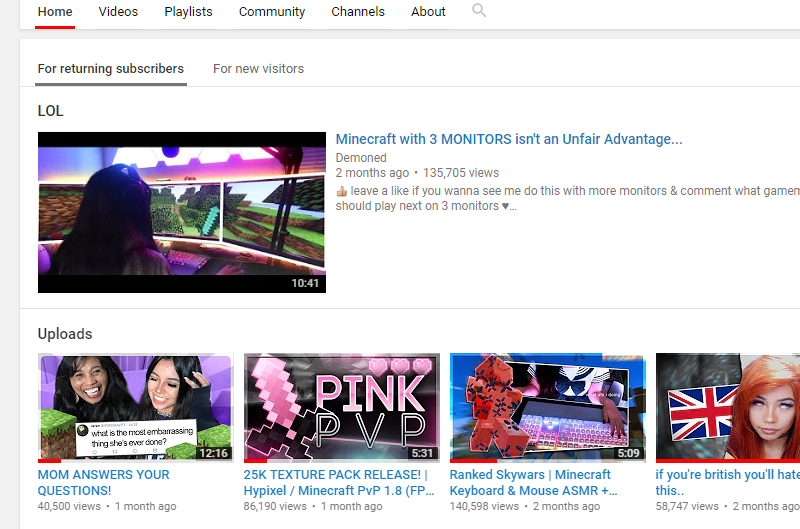The image size is (800, 529).
Task: Click the featured video description text
Action: point(567,198)
